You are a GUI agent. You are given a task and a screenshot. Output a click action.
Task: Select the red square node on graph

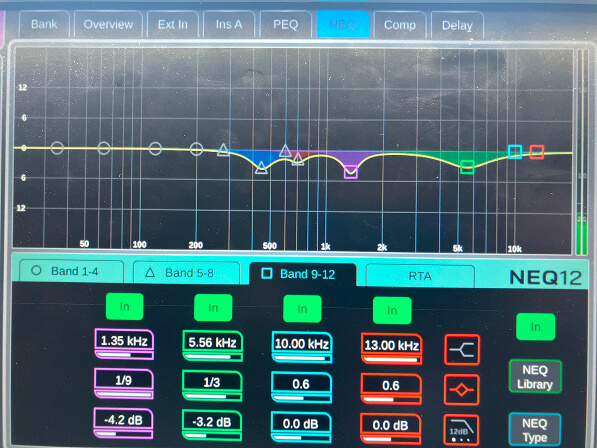(537, 152)
